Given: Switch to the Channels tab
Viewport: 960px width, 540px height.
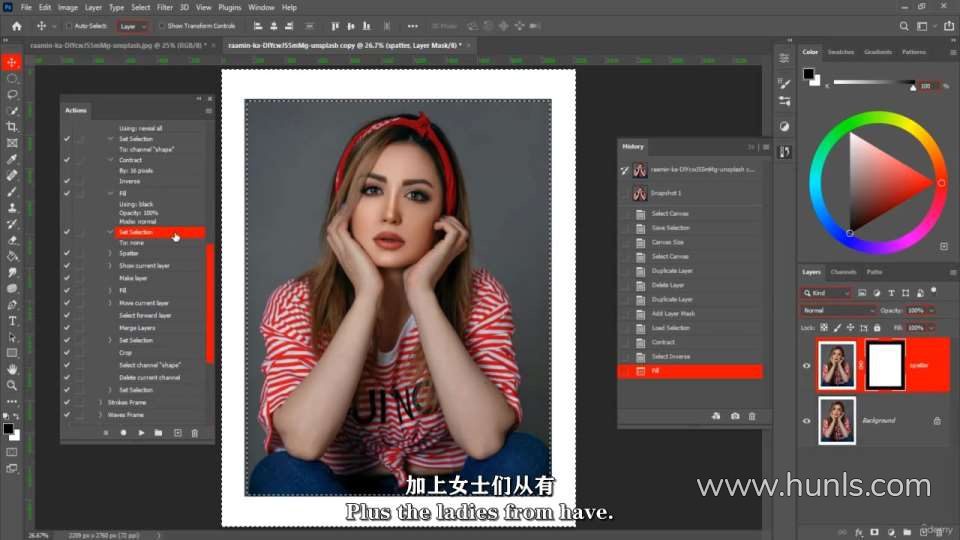Looking at the screenshot, I should point(843,272).
